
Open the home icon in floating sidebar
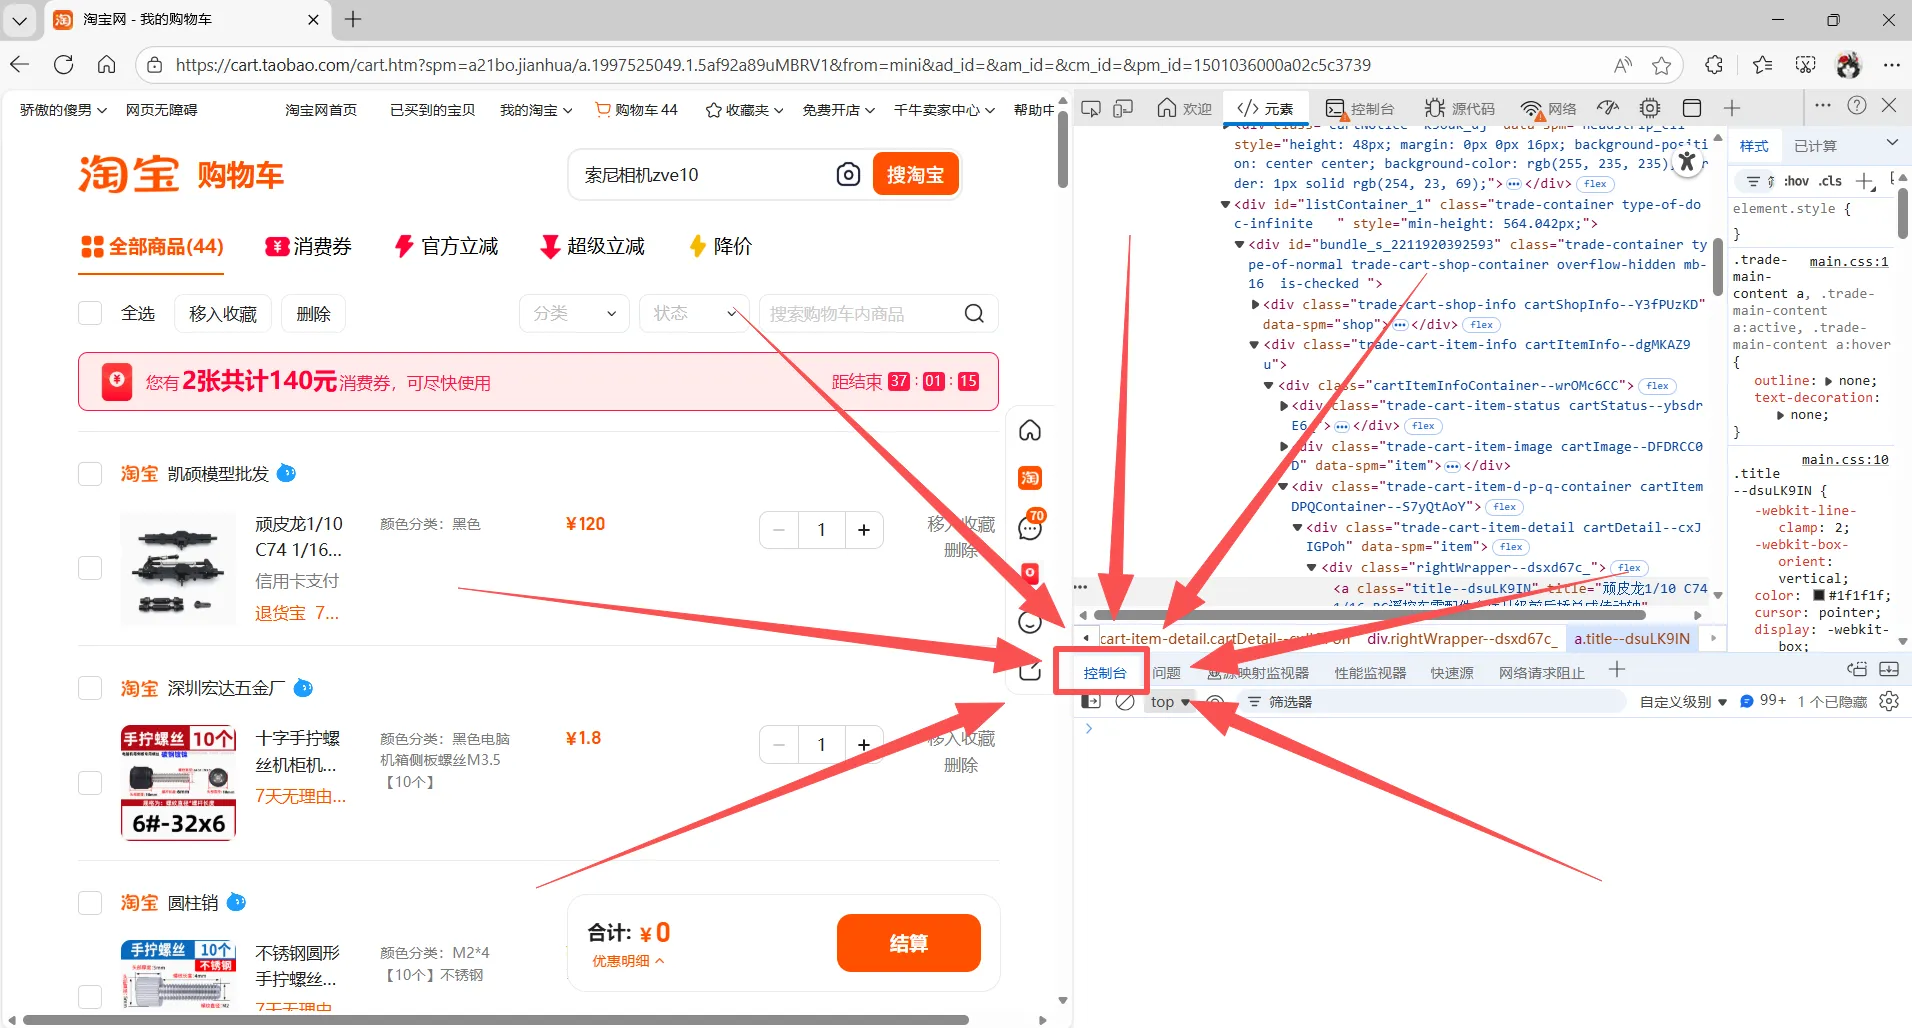[1030, 430]
